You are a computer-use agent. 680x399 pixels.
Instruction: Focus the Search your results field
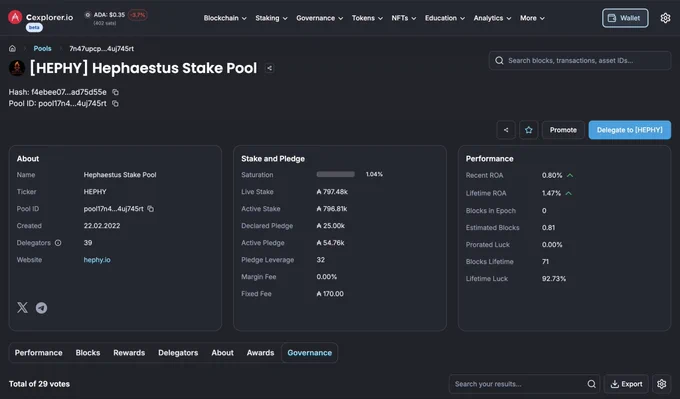click(x=524, y=384)
